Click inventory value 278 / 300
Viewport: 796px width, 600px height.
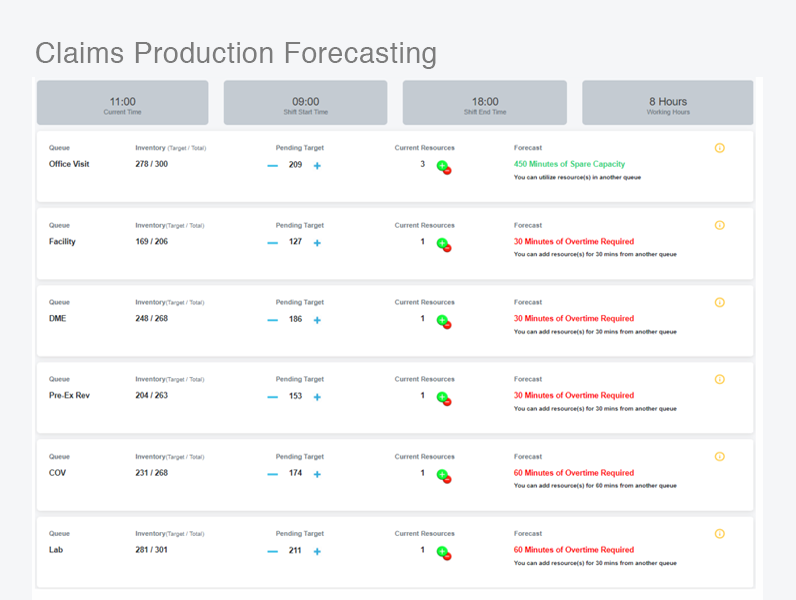[151, 164]
